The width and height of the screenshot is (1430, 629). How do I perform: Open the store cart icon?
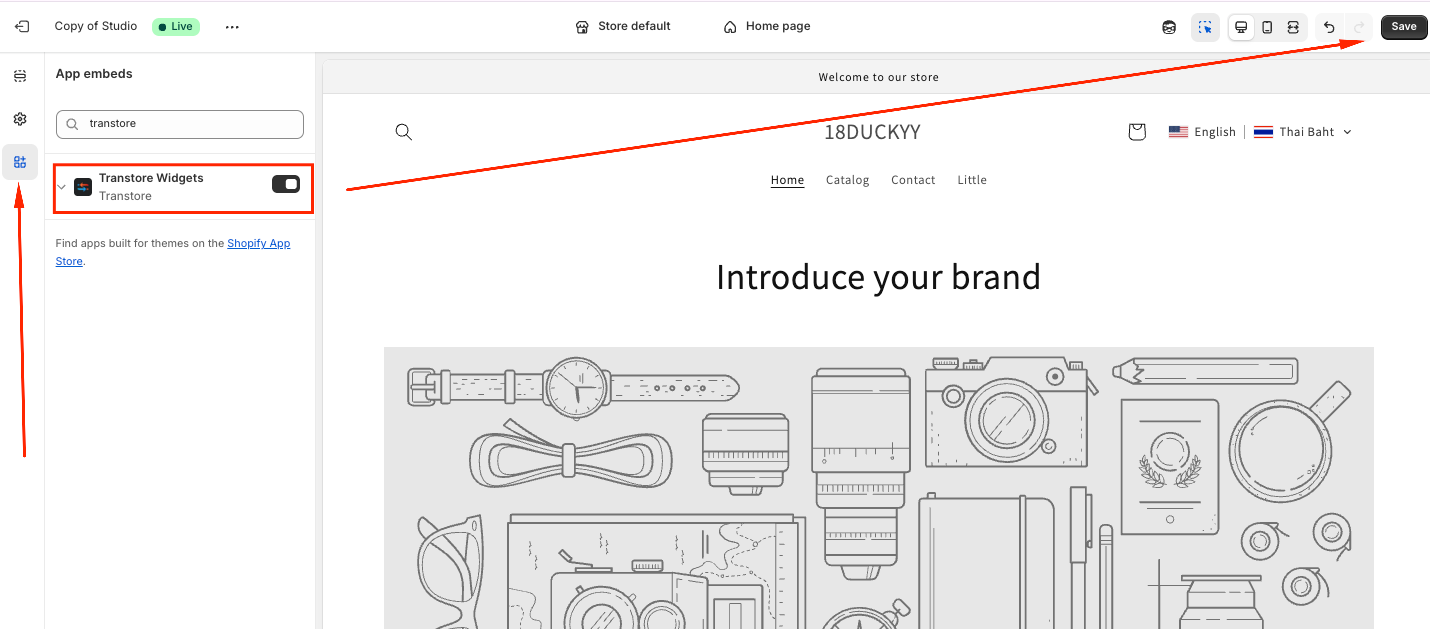tap(1136, 132)
